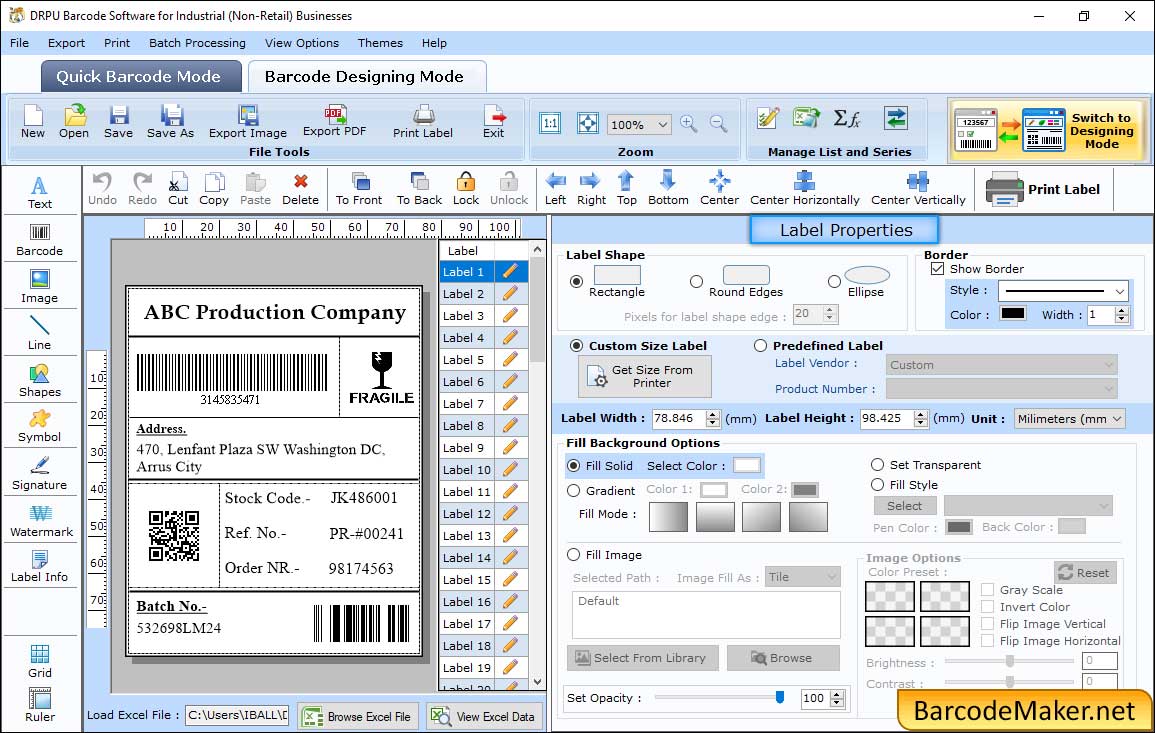Viewport: 1155px width, 733px height.
Task: Choose Predefined Label option
Action: [760, 346]
